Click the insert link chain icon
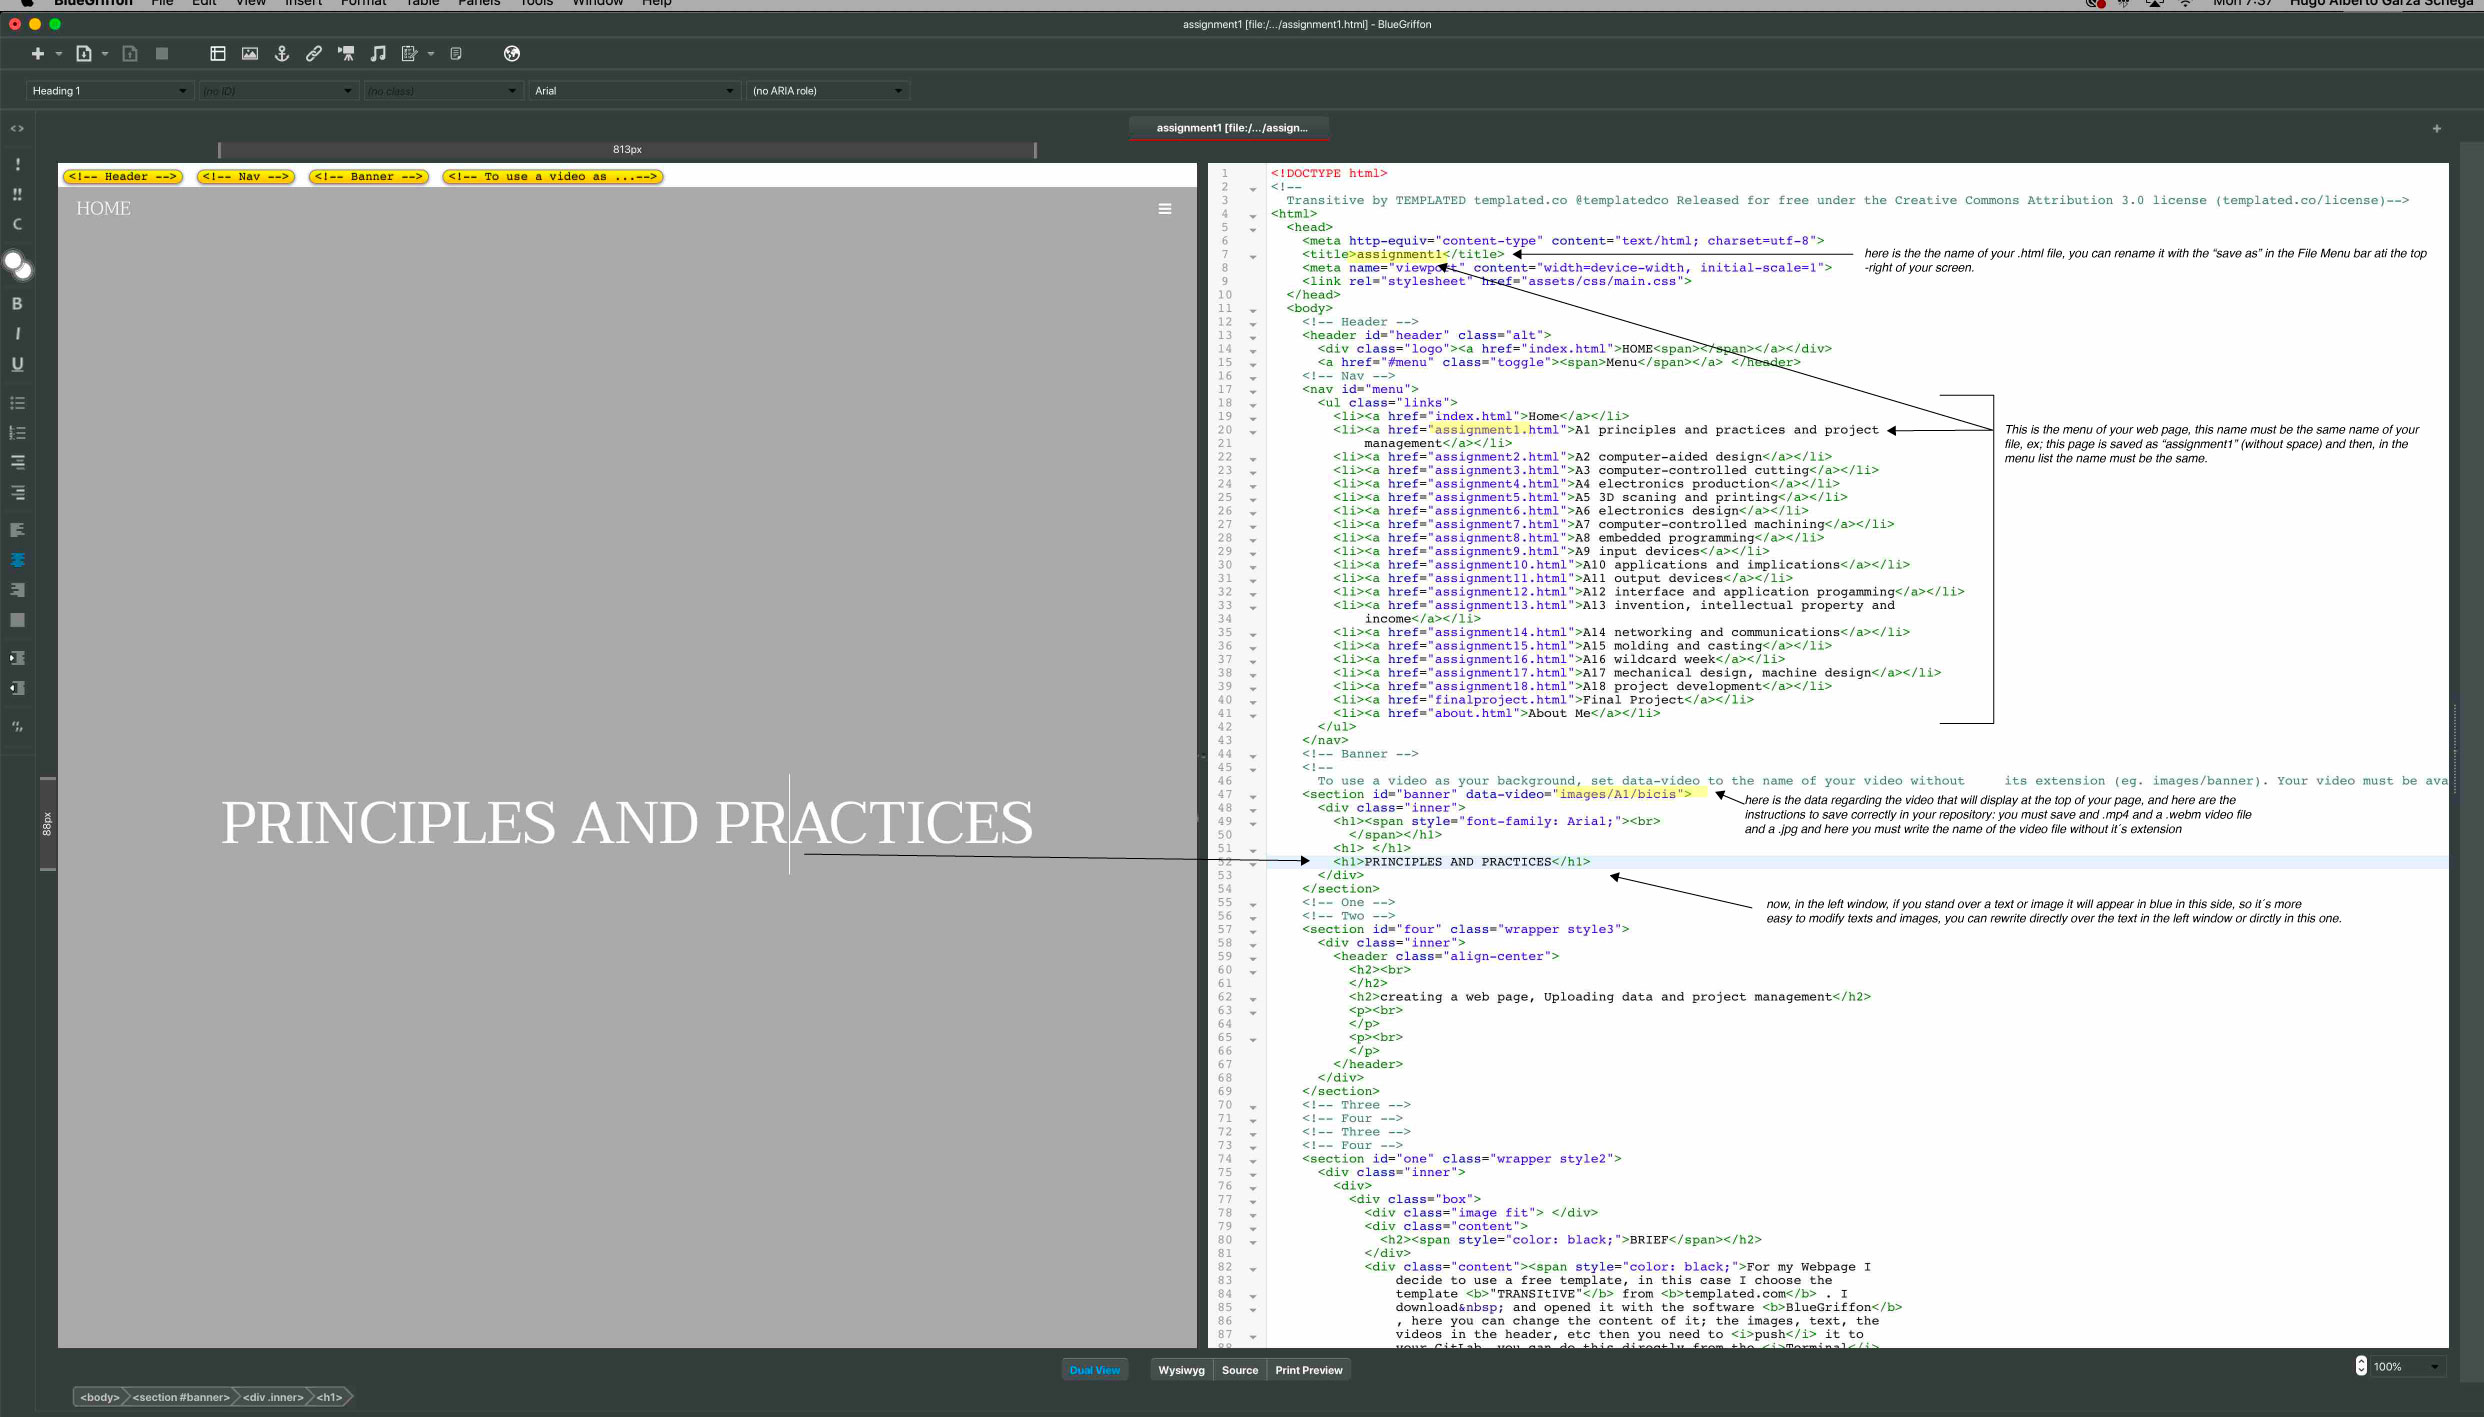The width and height of the screenshot is (2484, 1417). pyautogui.click(x=314, y=54)
